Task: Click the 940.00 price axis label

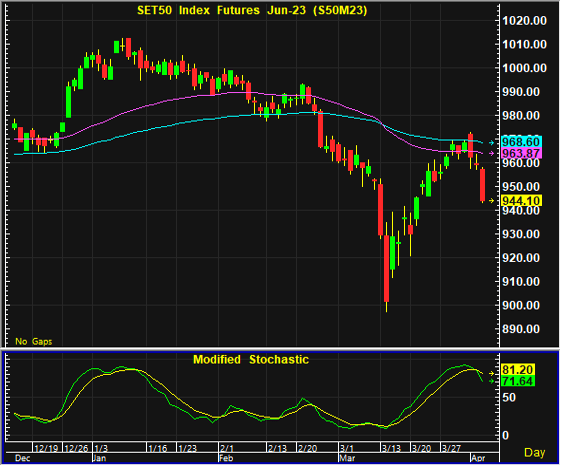Action: coord(521,210)
